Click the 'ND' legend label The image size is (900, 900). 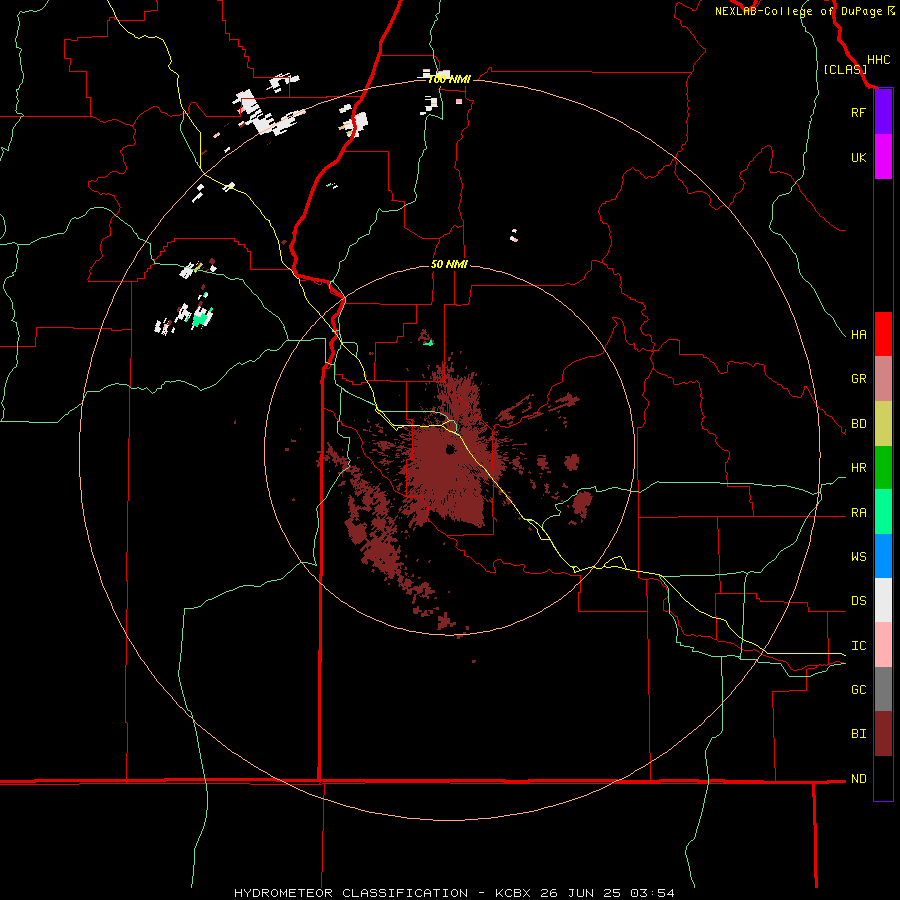pos(858,778)
